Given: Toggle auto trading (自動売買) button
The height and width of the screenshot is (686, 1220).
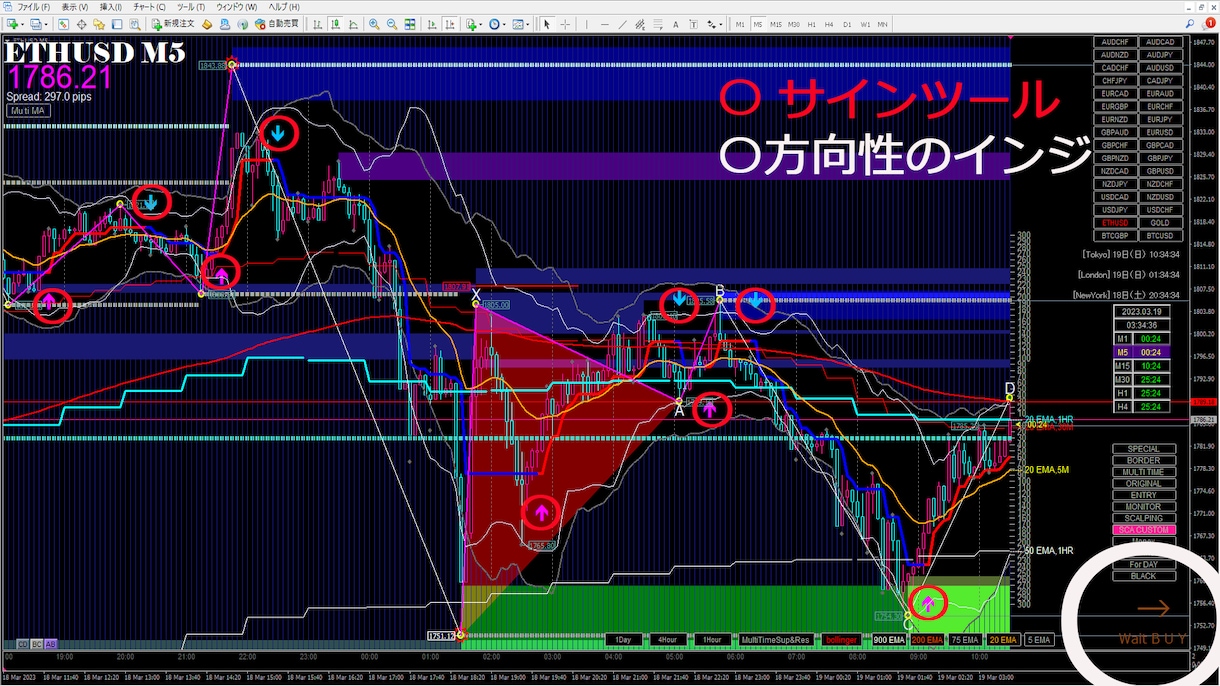Looking at the screenshot, I should [278, 23].
